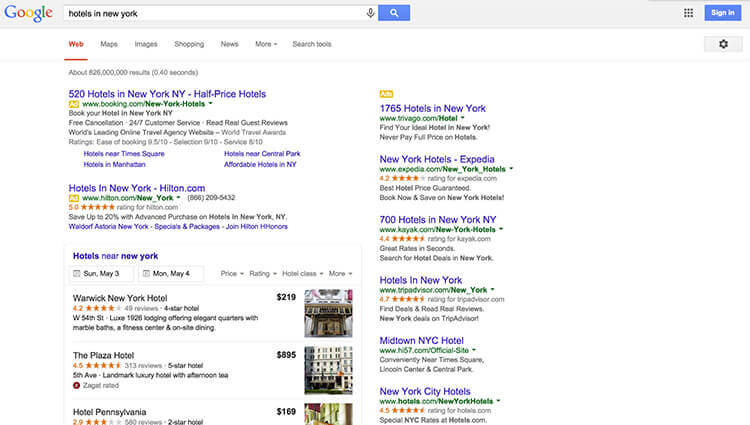
Task: Click The Plaza Hotel photo
Action: (x=328, y=371)
